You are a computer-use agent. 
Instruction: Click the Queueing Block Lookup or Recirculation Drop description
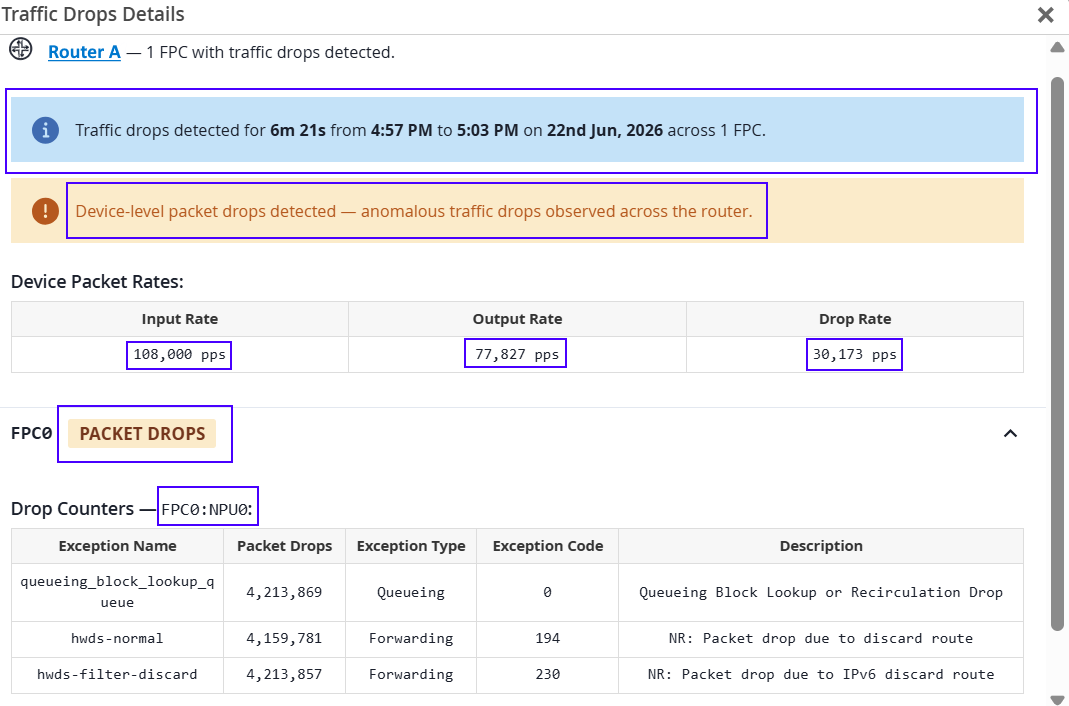(821, 592)
